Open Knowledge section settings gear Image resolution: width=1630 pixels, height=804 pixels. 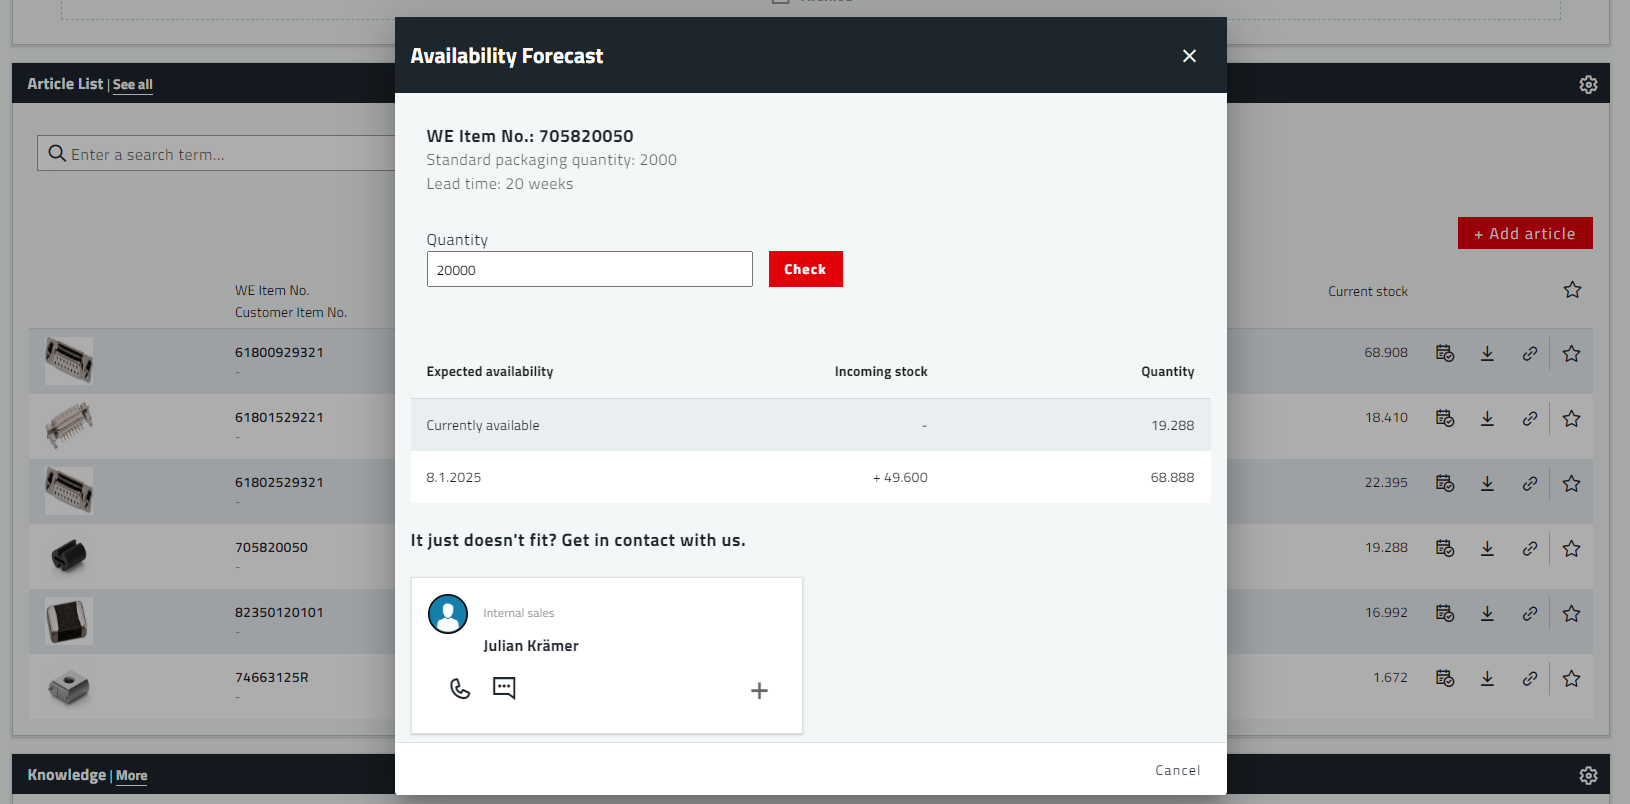(x=1588, y=776)
